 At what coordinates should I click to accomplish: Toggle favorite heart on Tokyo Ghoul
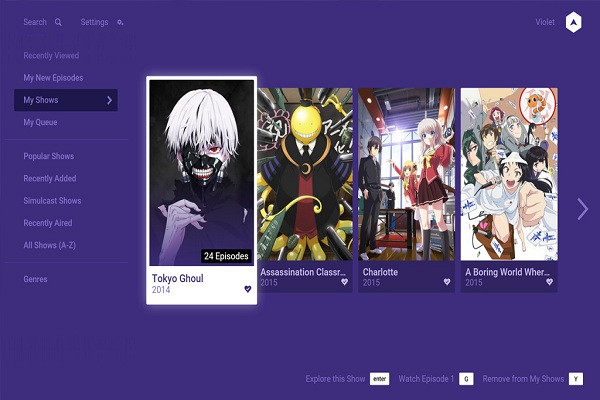(x=248, y=289)
